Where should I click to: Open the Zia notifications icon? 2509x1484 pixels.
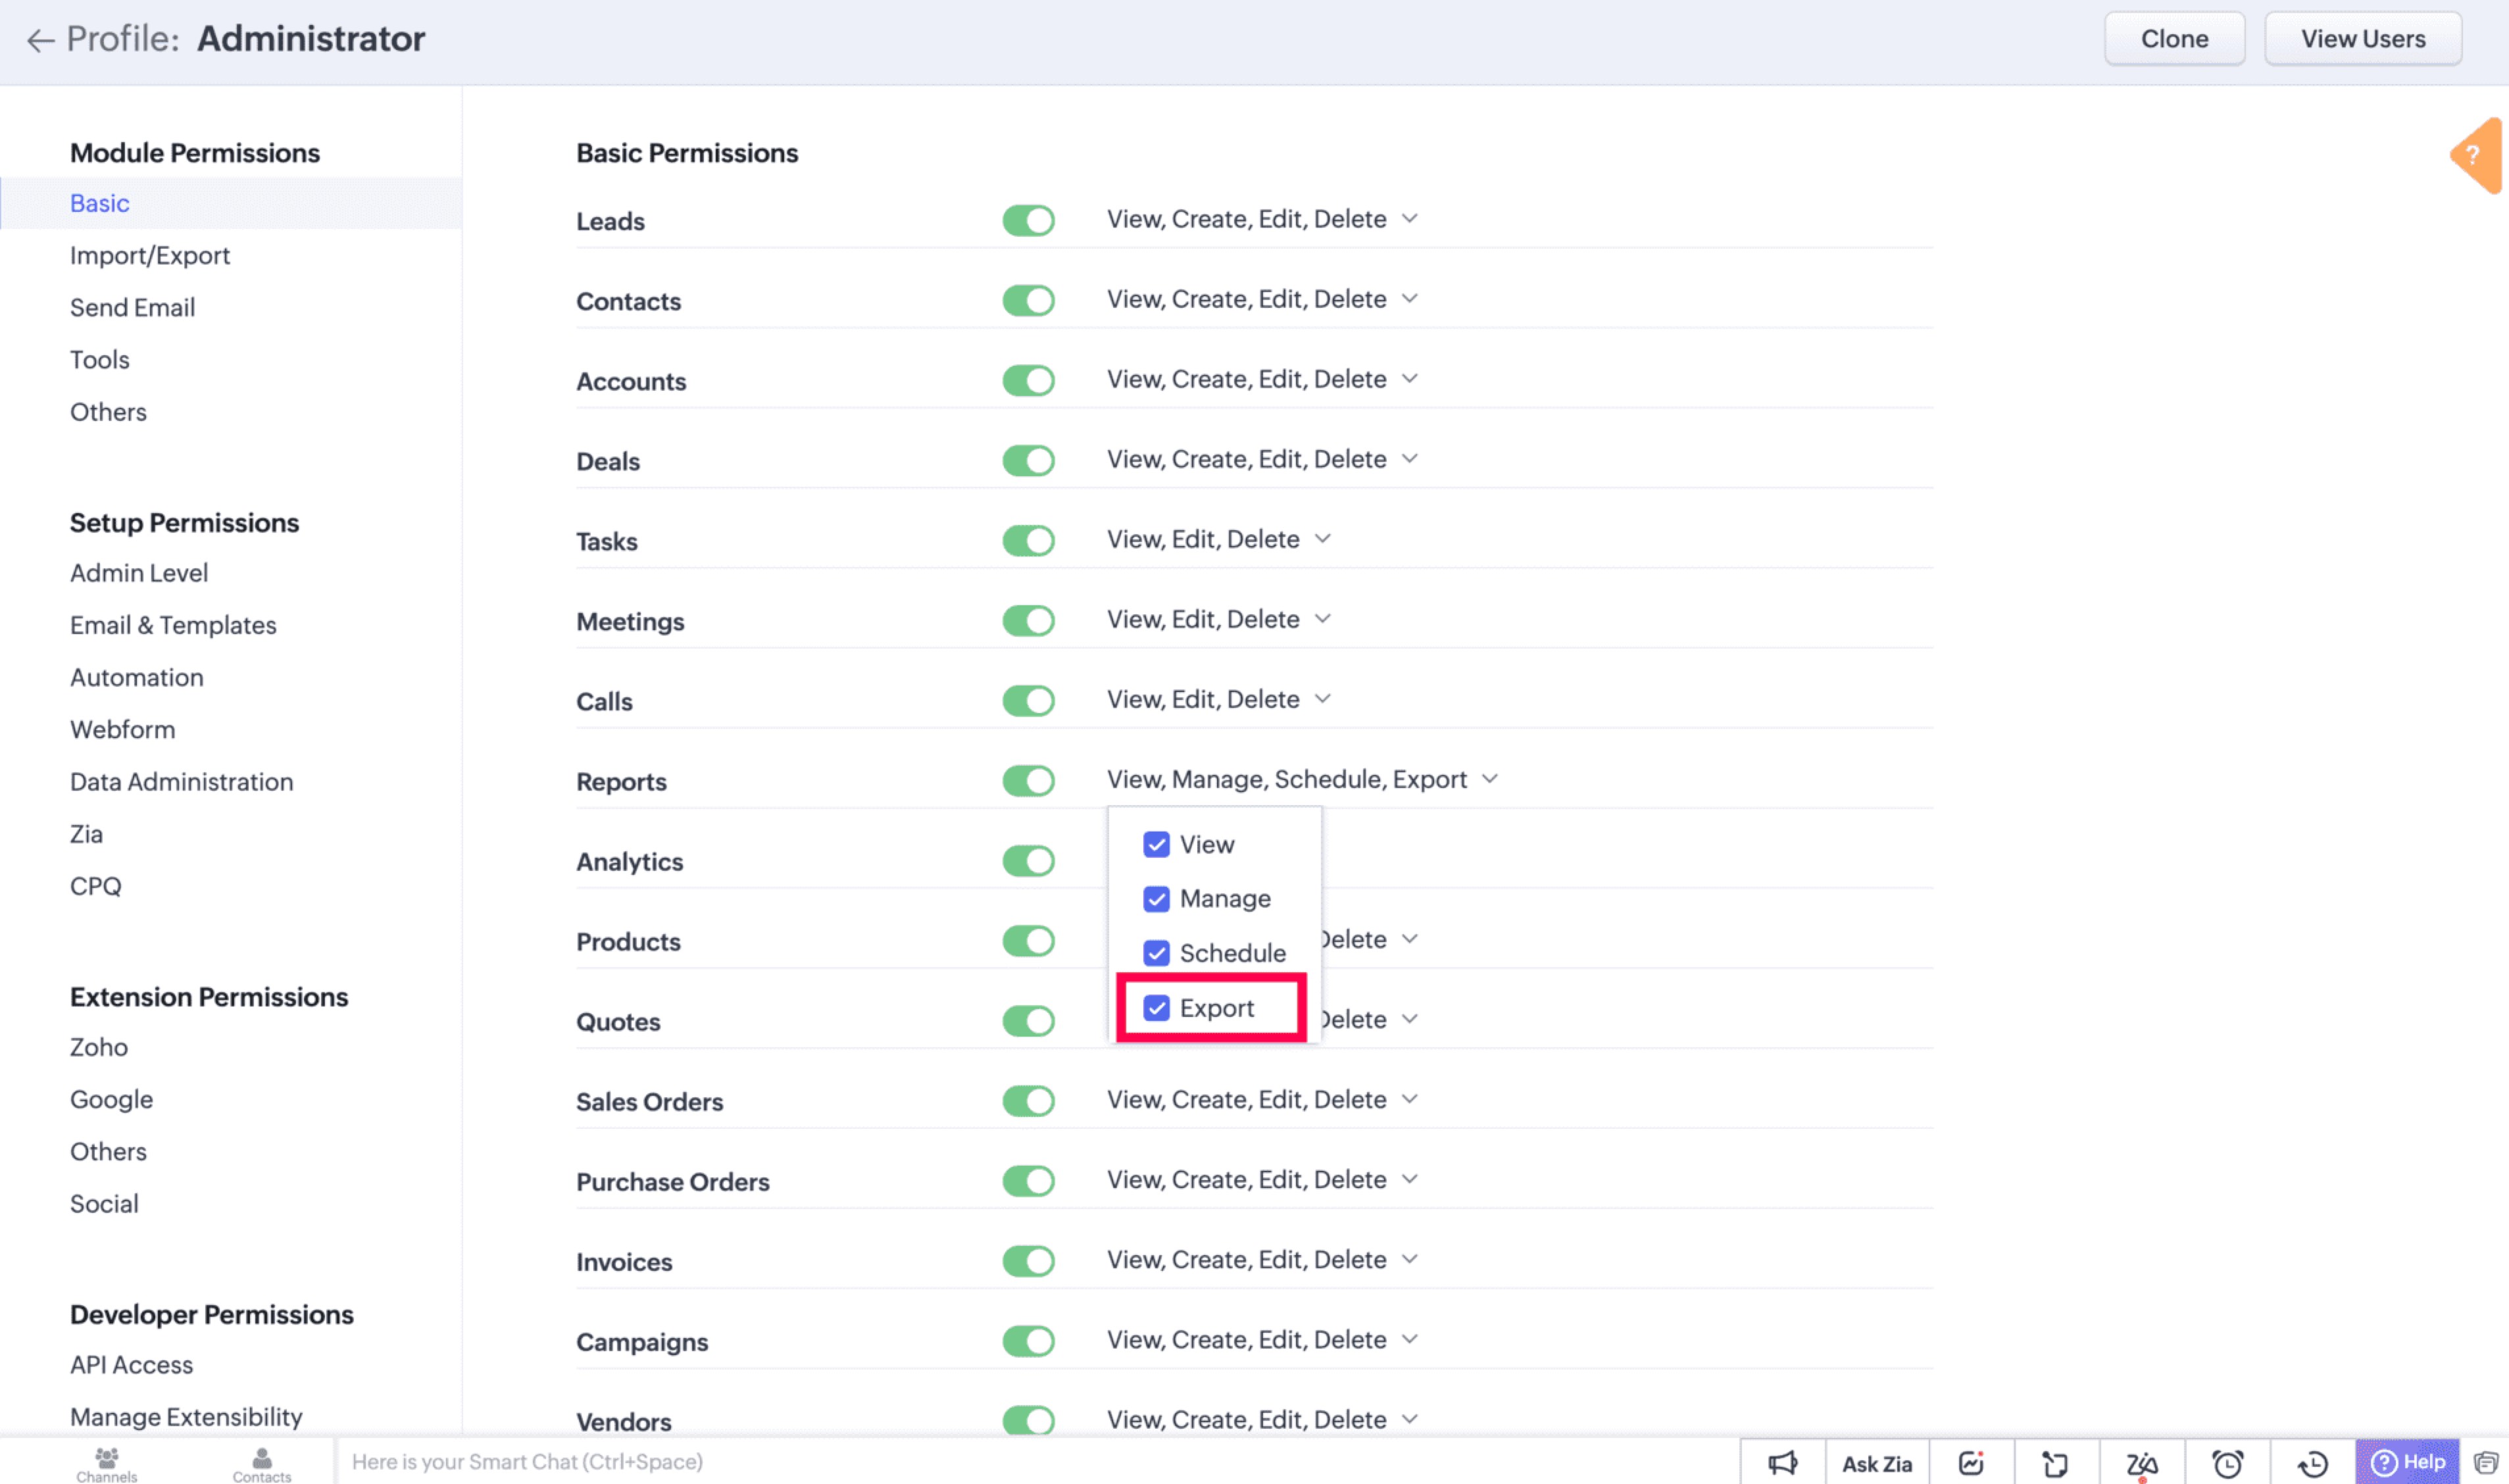click(2141, 1463)
